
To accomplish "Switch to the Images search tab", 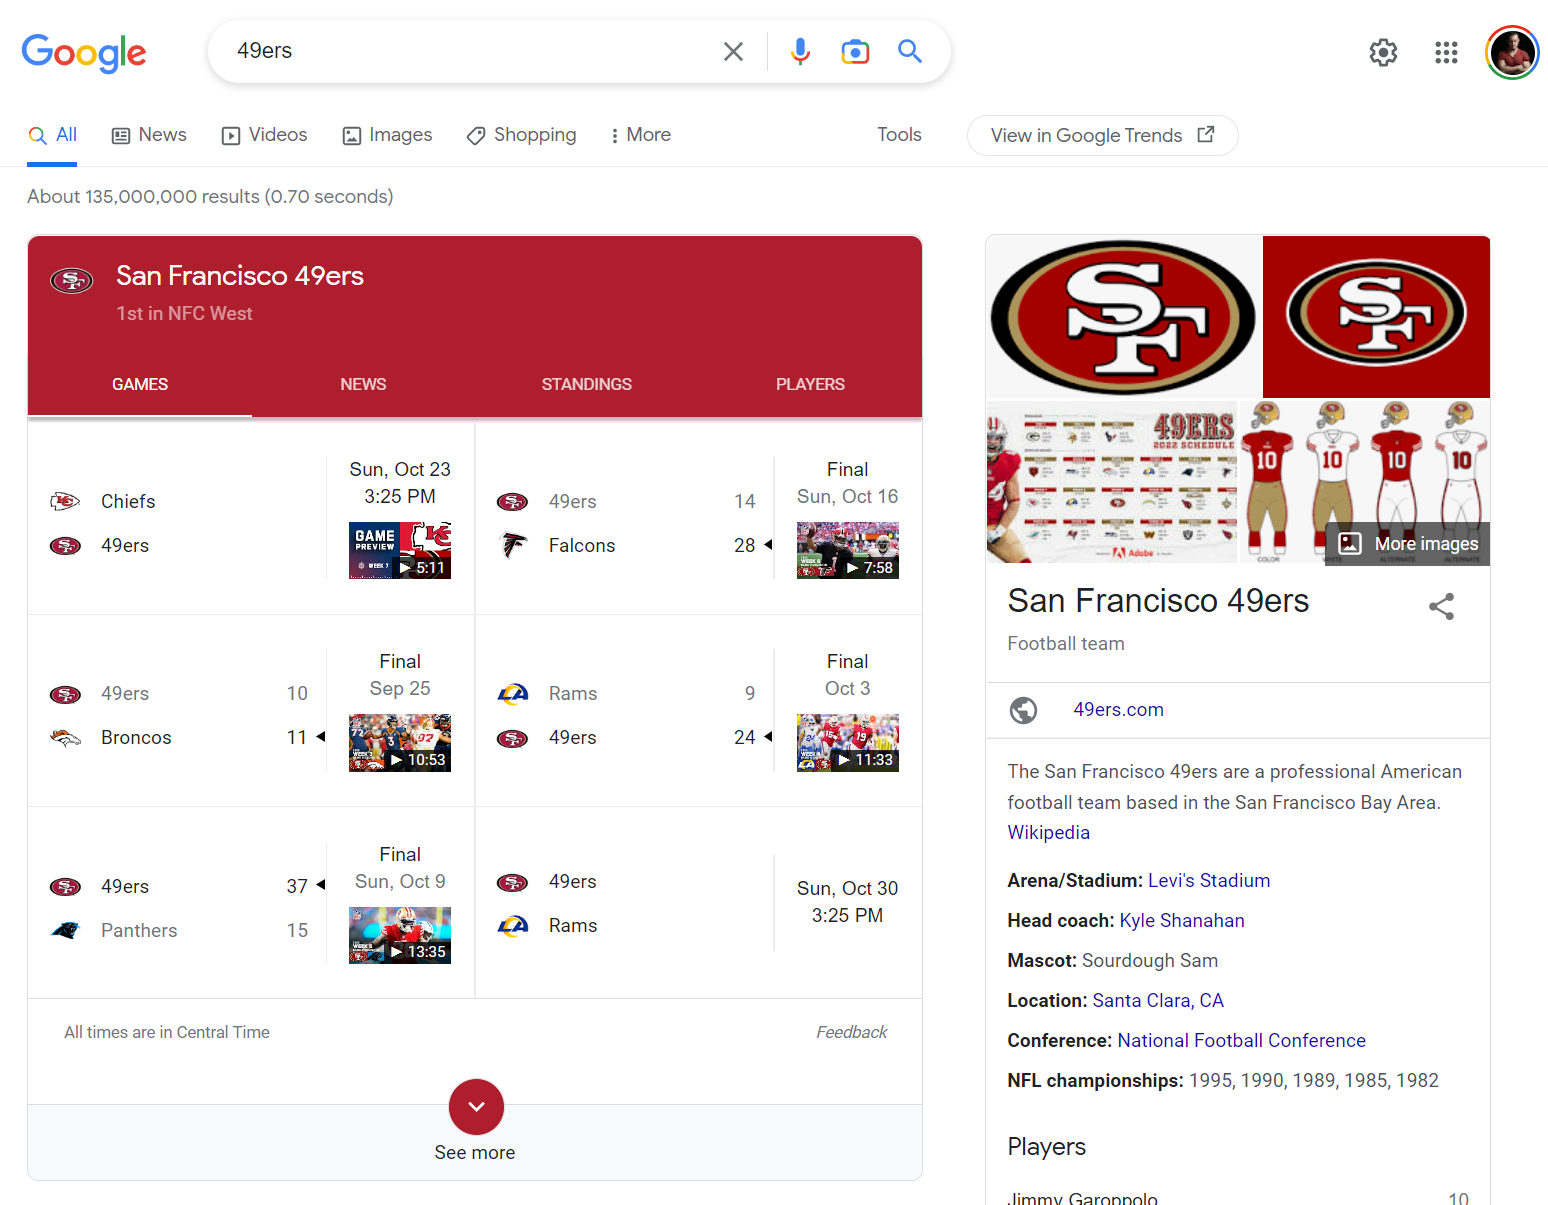I will coord(387,135).
